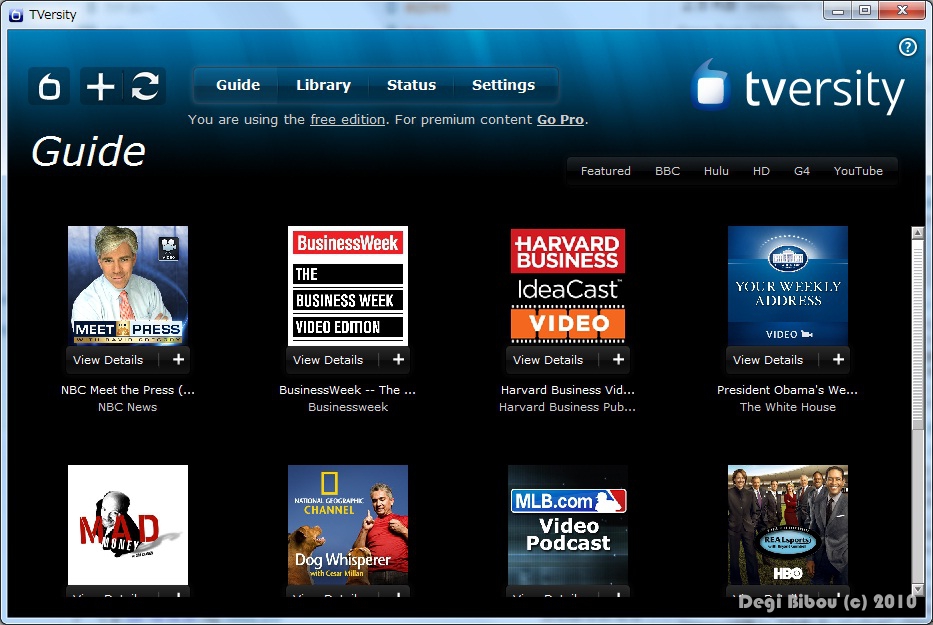Viewport: 933px width, 625px height.
Task: Maximize the TVersity window
Action: [x=865, y=11]
